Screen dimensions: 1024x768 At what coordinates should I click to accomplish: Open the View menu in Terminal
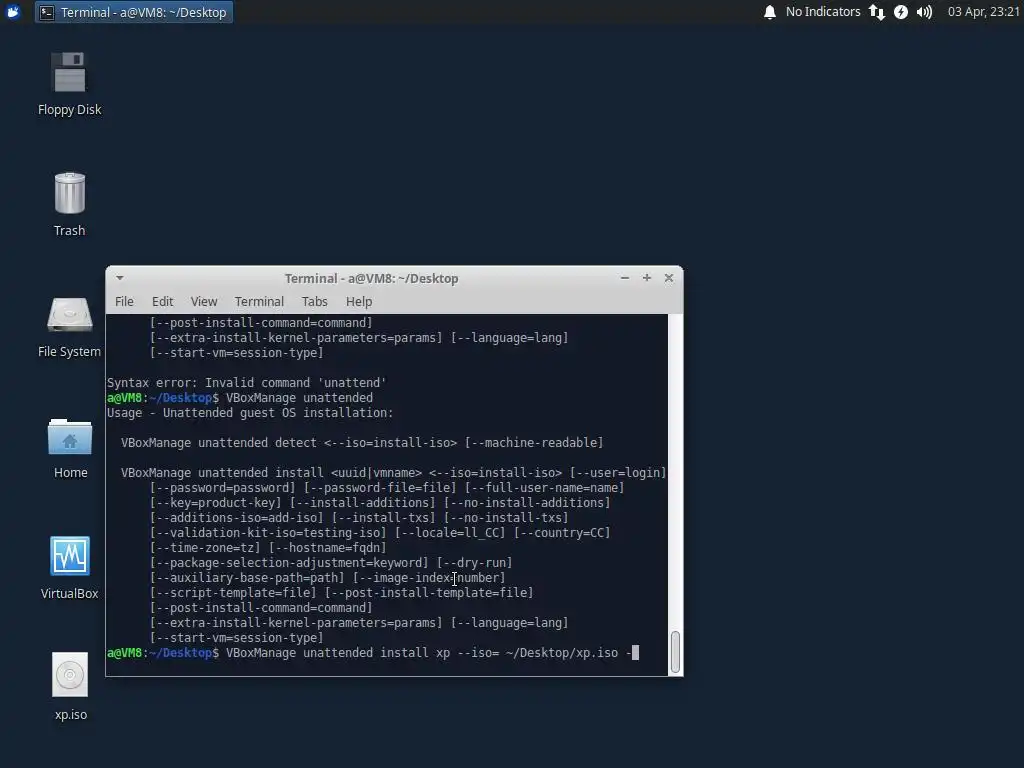(204, 302)
